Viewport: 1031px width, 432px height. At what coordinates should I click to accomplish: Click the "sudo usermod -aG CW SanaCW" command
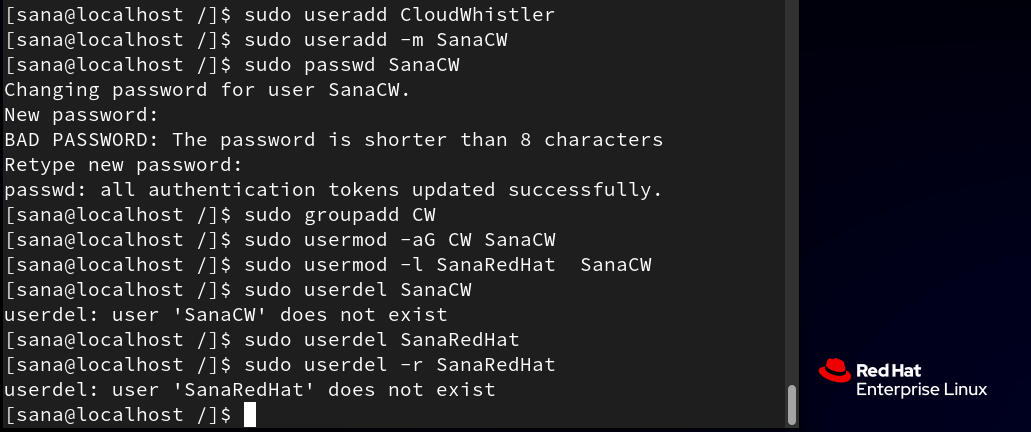400,239
